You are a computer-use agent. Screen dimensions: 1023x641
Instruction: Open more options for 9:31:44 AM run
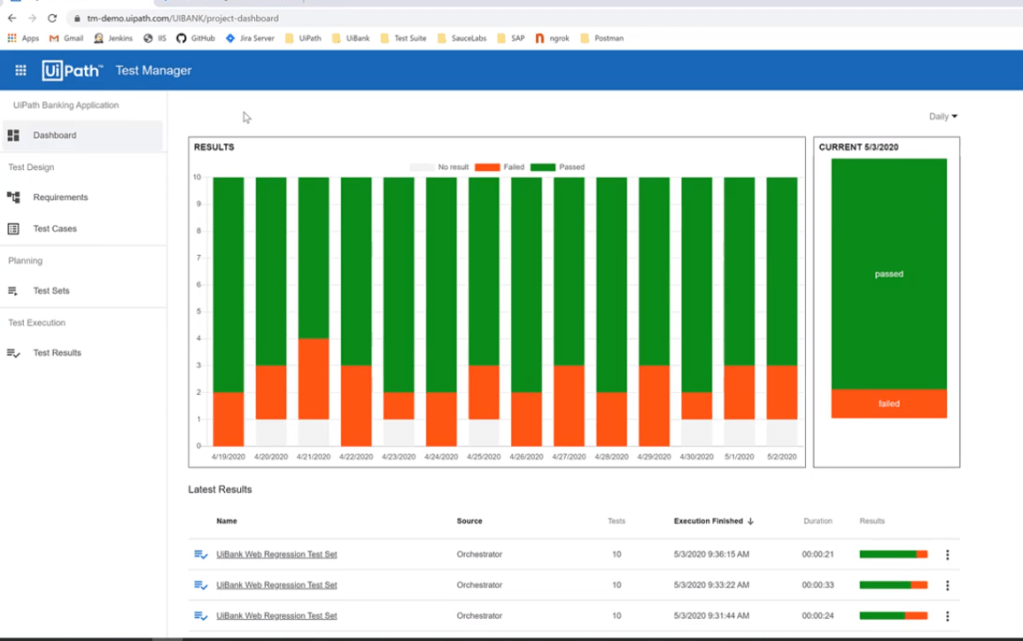(948, 616)
